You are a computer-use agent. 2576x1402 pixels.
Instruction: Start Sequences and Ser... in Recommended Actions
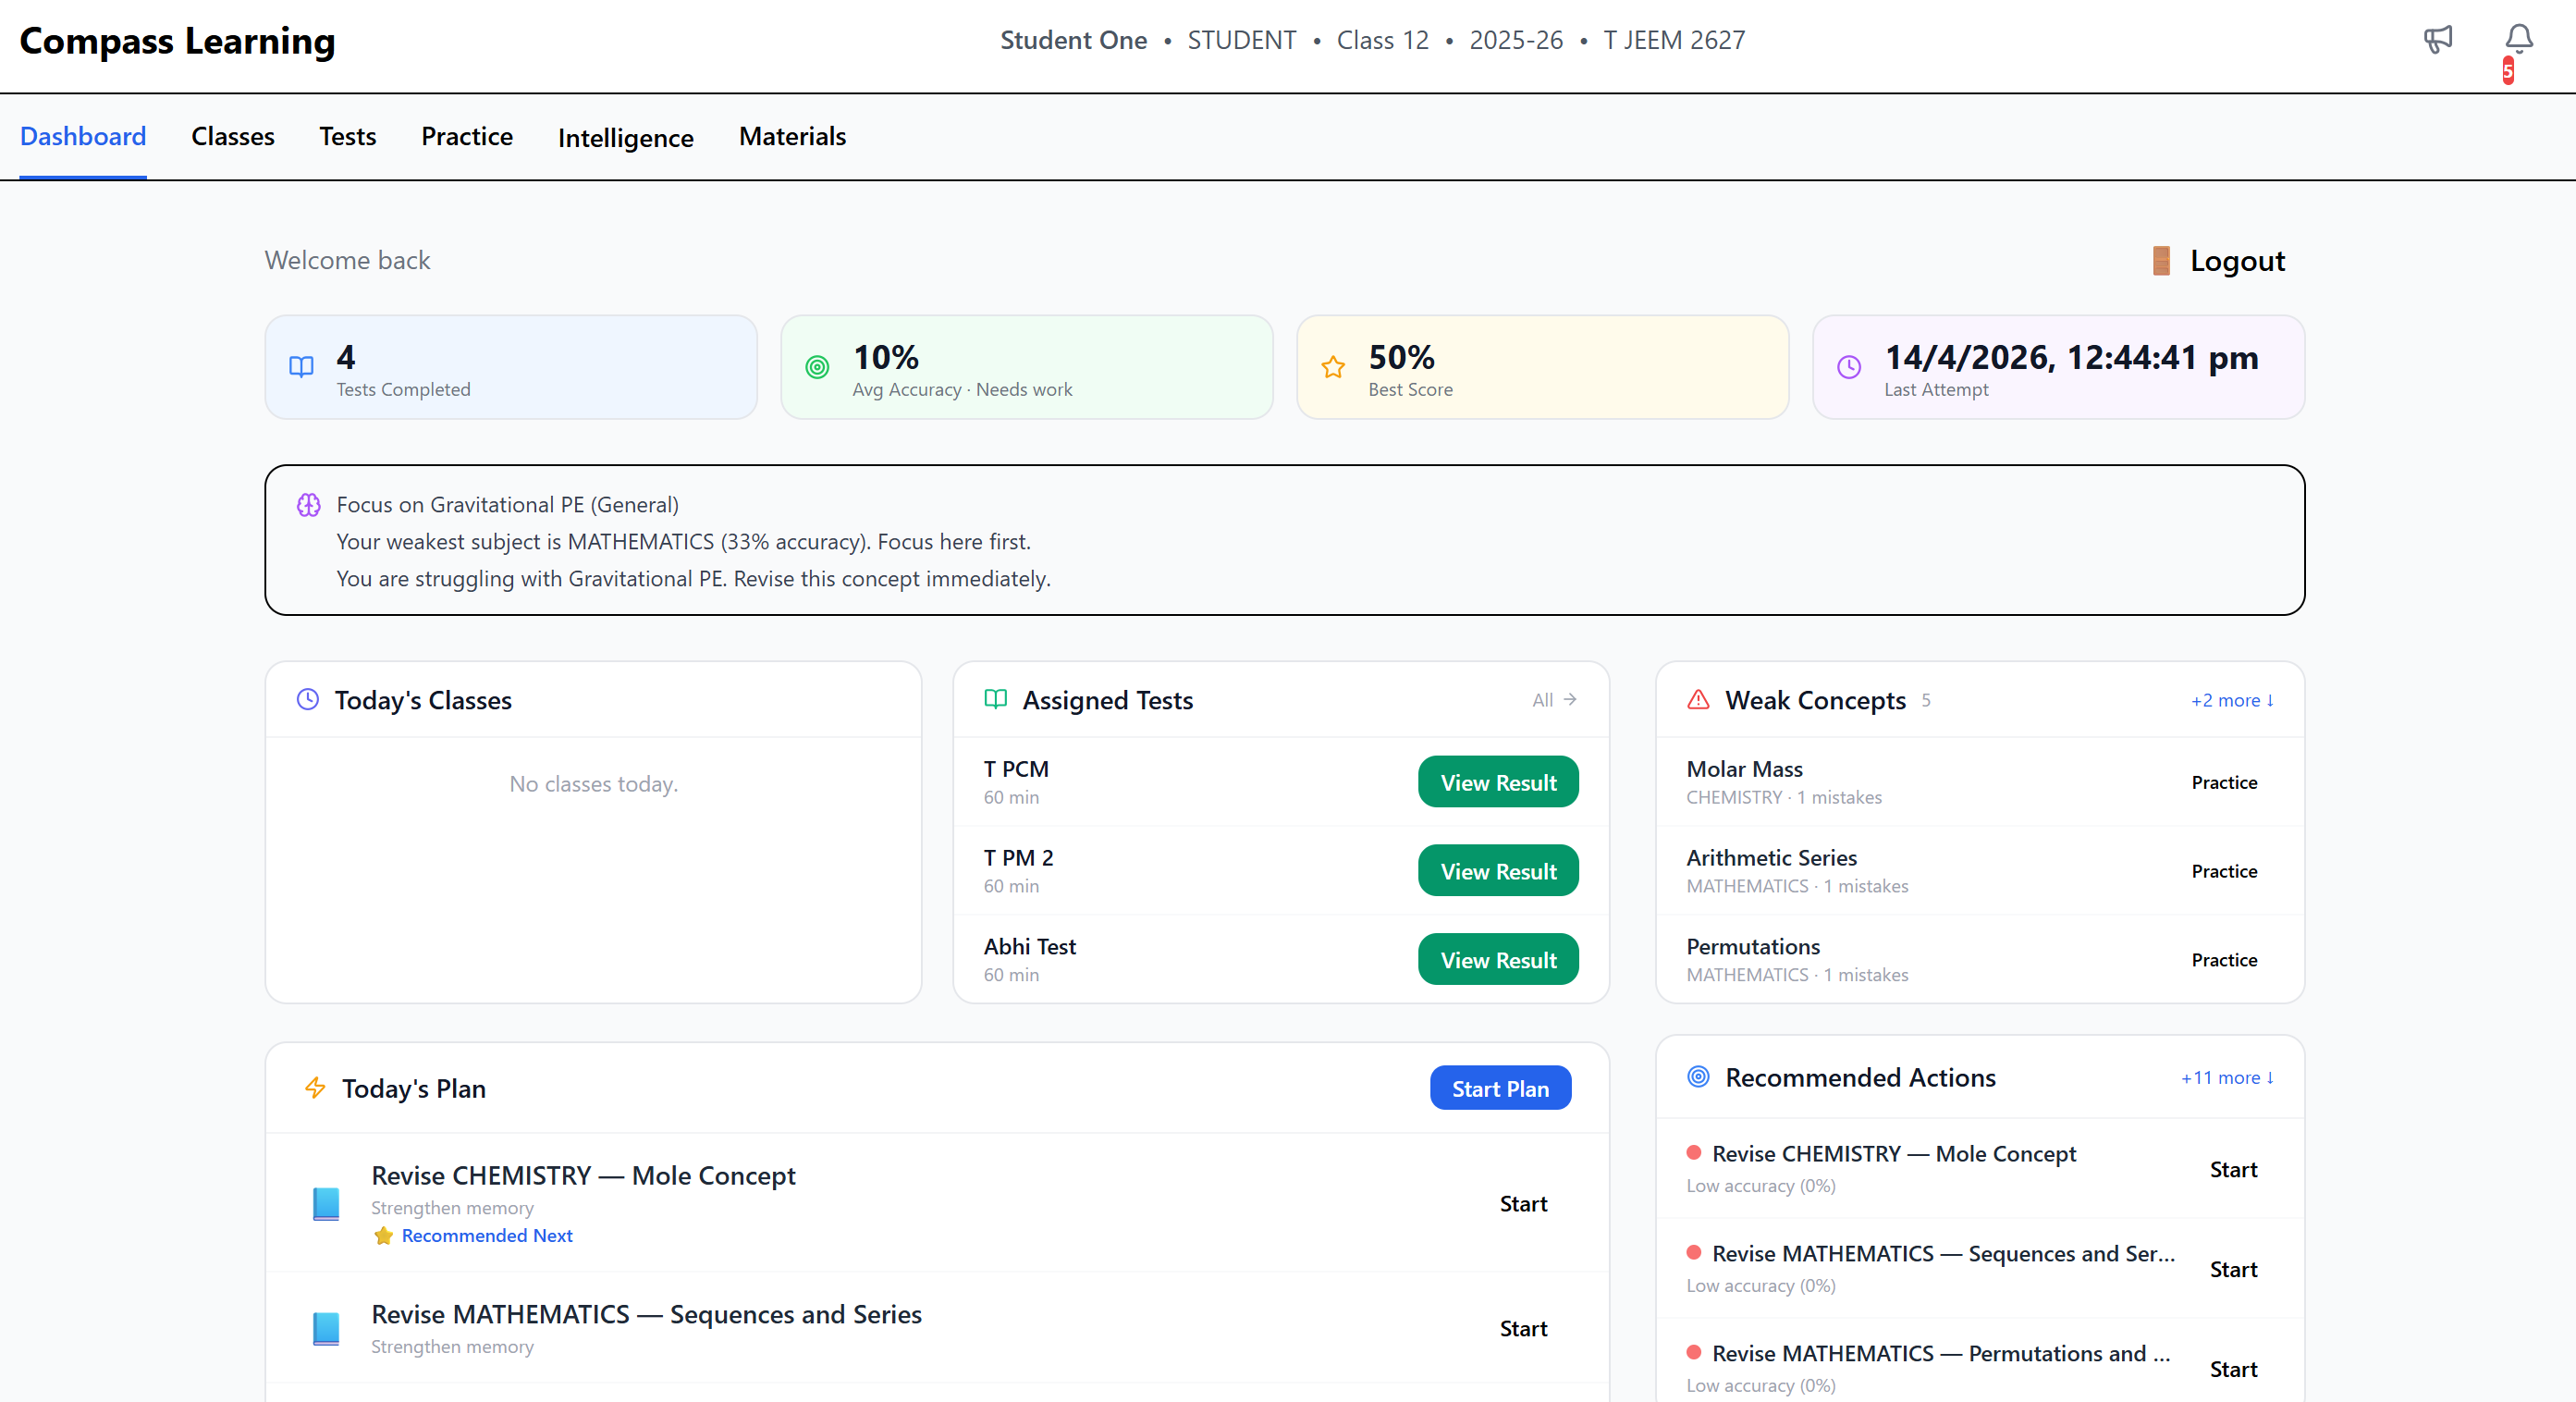coord(2233,1270)
